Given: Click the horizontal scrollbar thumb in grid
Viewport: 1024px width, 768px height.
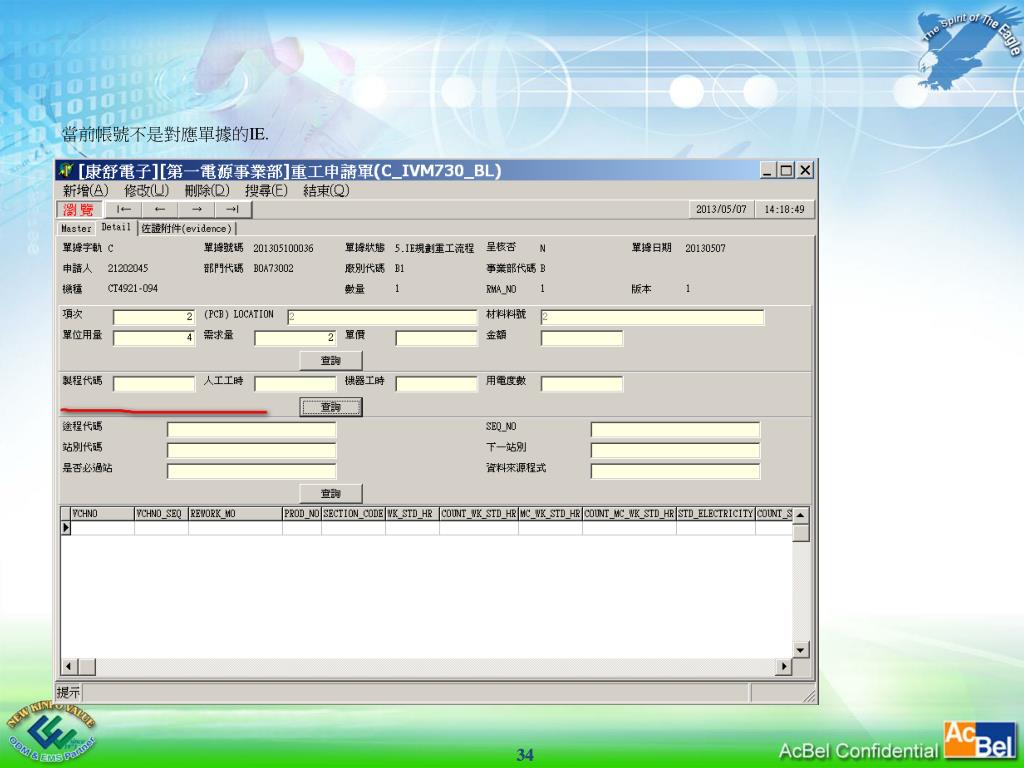Looking at the screenshot, I should pyautogui.click(x=87, y=667).
